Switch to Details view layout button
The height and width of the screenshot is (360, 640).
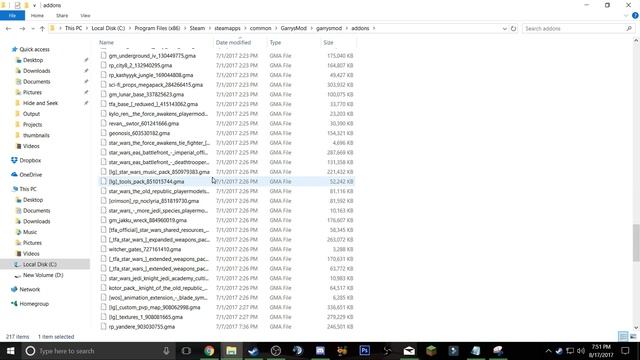pos(623,336)
